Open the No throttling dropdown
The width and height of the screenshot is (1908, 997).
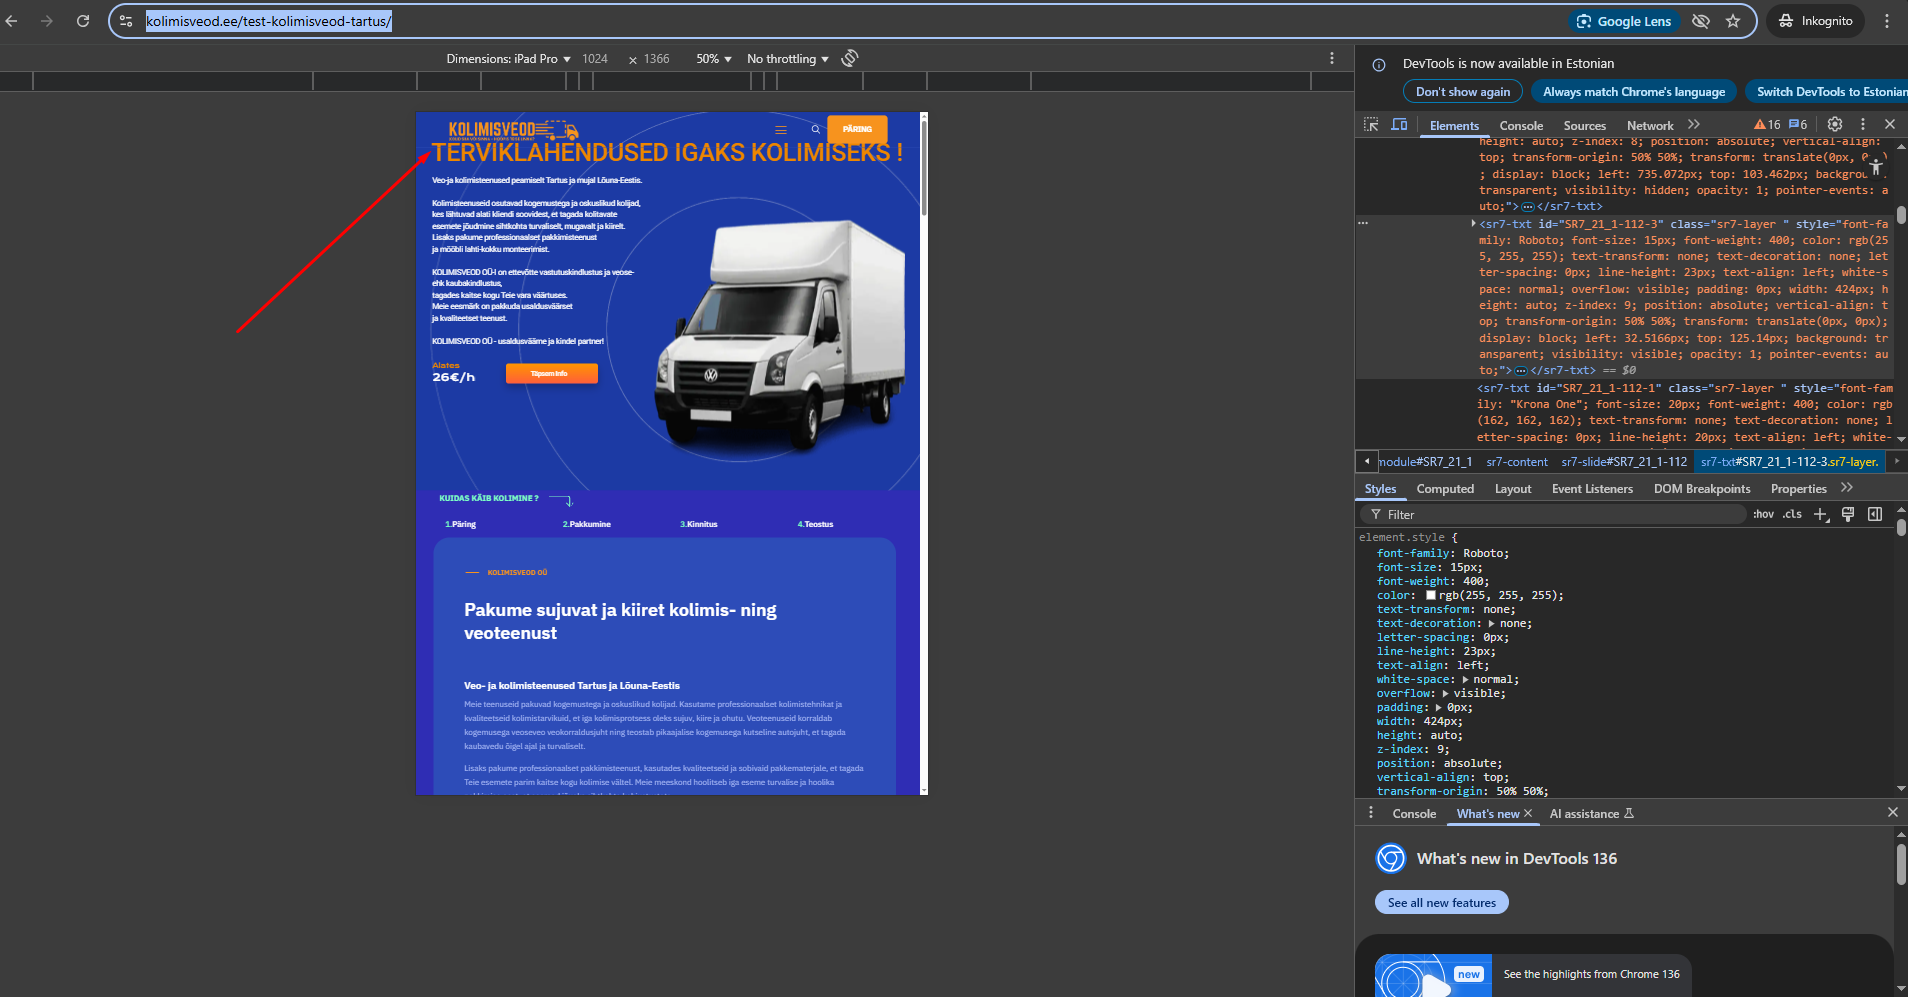coord(788,59)
